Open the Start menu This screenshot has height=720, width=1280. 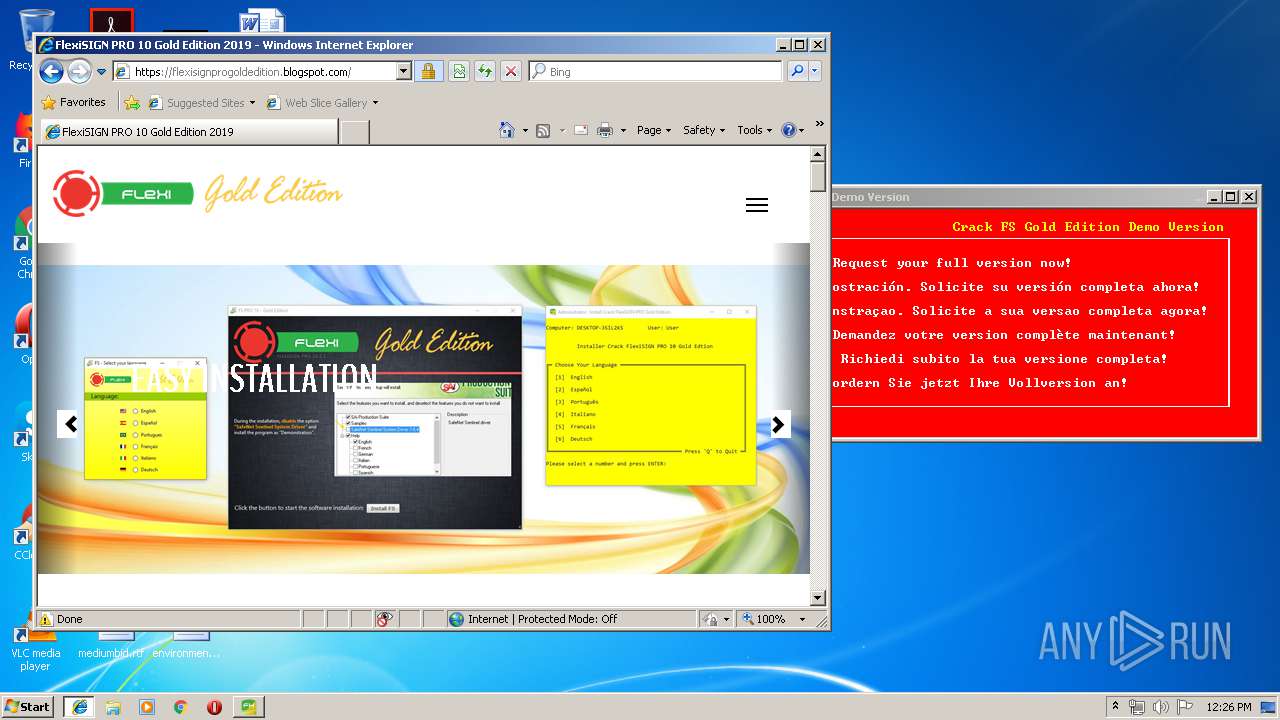pos(28,706)
